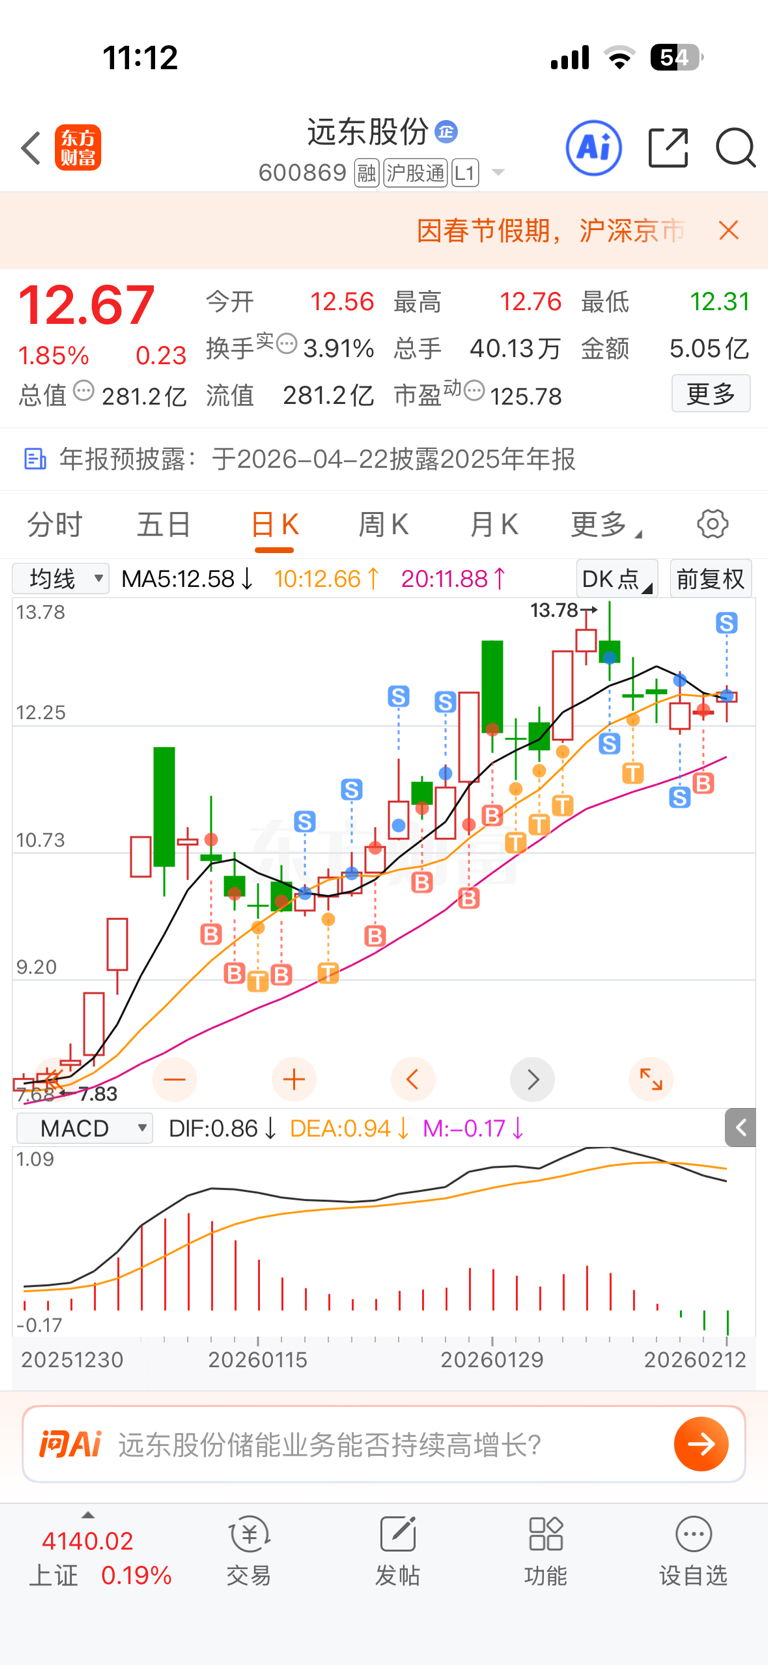Open the search magnifier

735,148
